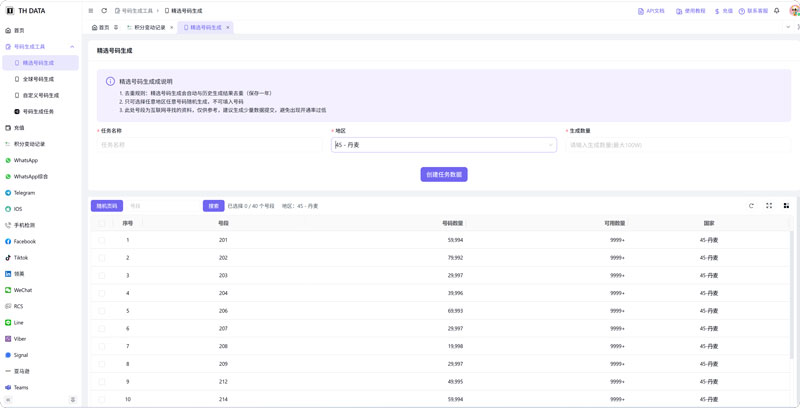Collapse the 号码生成工具 sidebar group
This screenshot has width=800, height=408.
[72, 47]
